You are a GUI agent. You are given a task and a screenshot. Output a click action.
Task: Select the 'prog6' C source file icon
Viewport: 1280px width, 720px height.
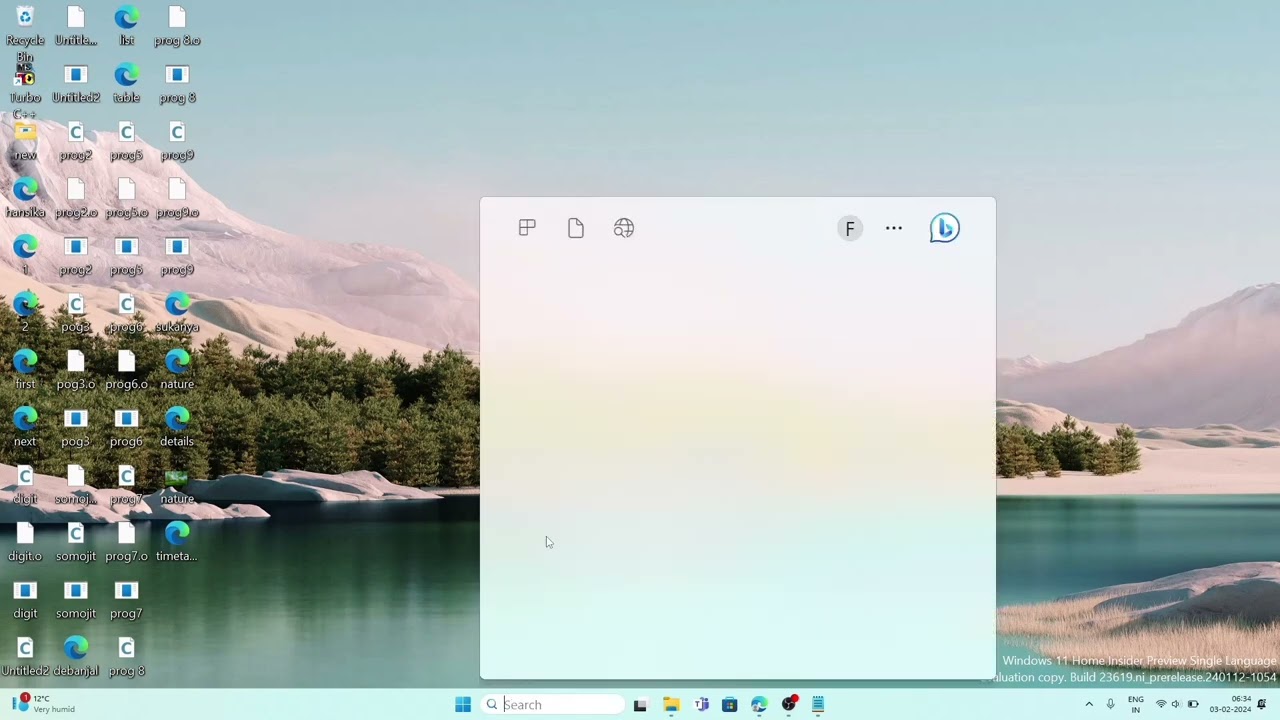(126, 313)
